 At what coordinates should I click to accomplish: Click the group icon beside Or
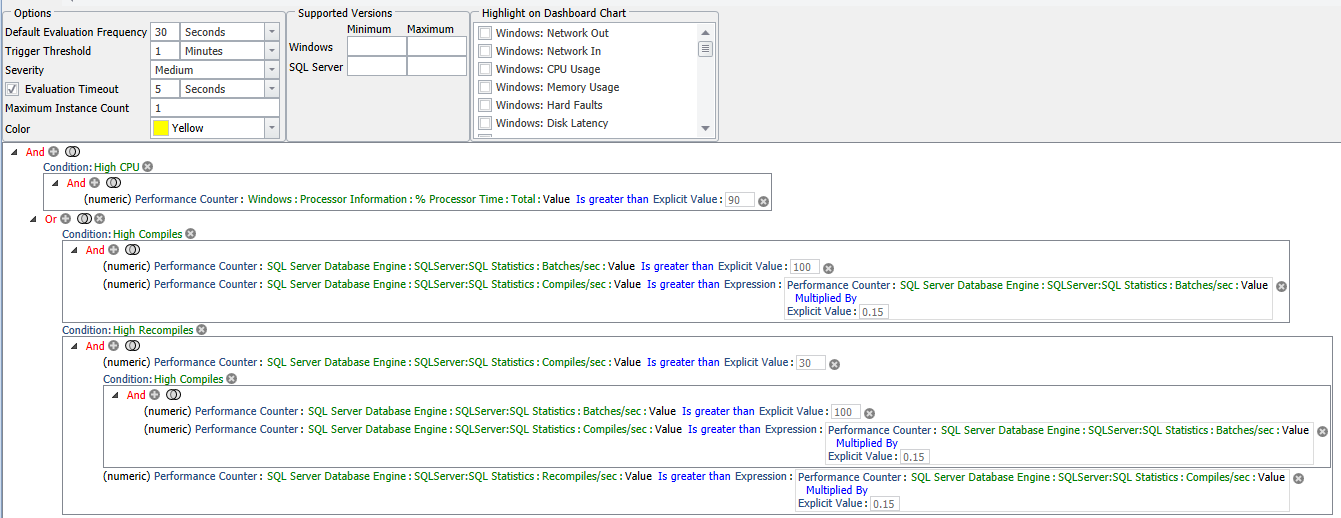pos(84,218)
